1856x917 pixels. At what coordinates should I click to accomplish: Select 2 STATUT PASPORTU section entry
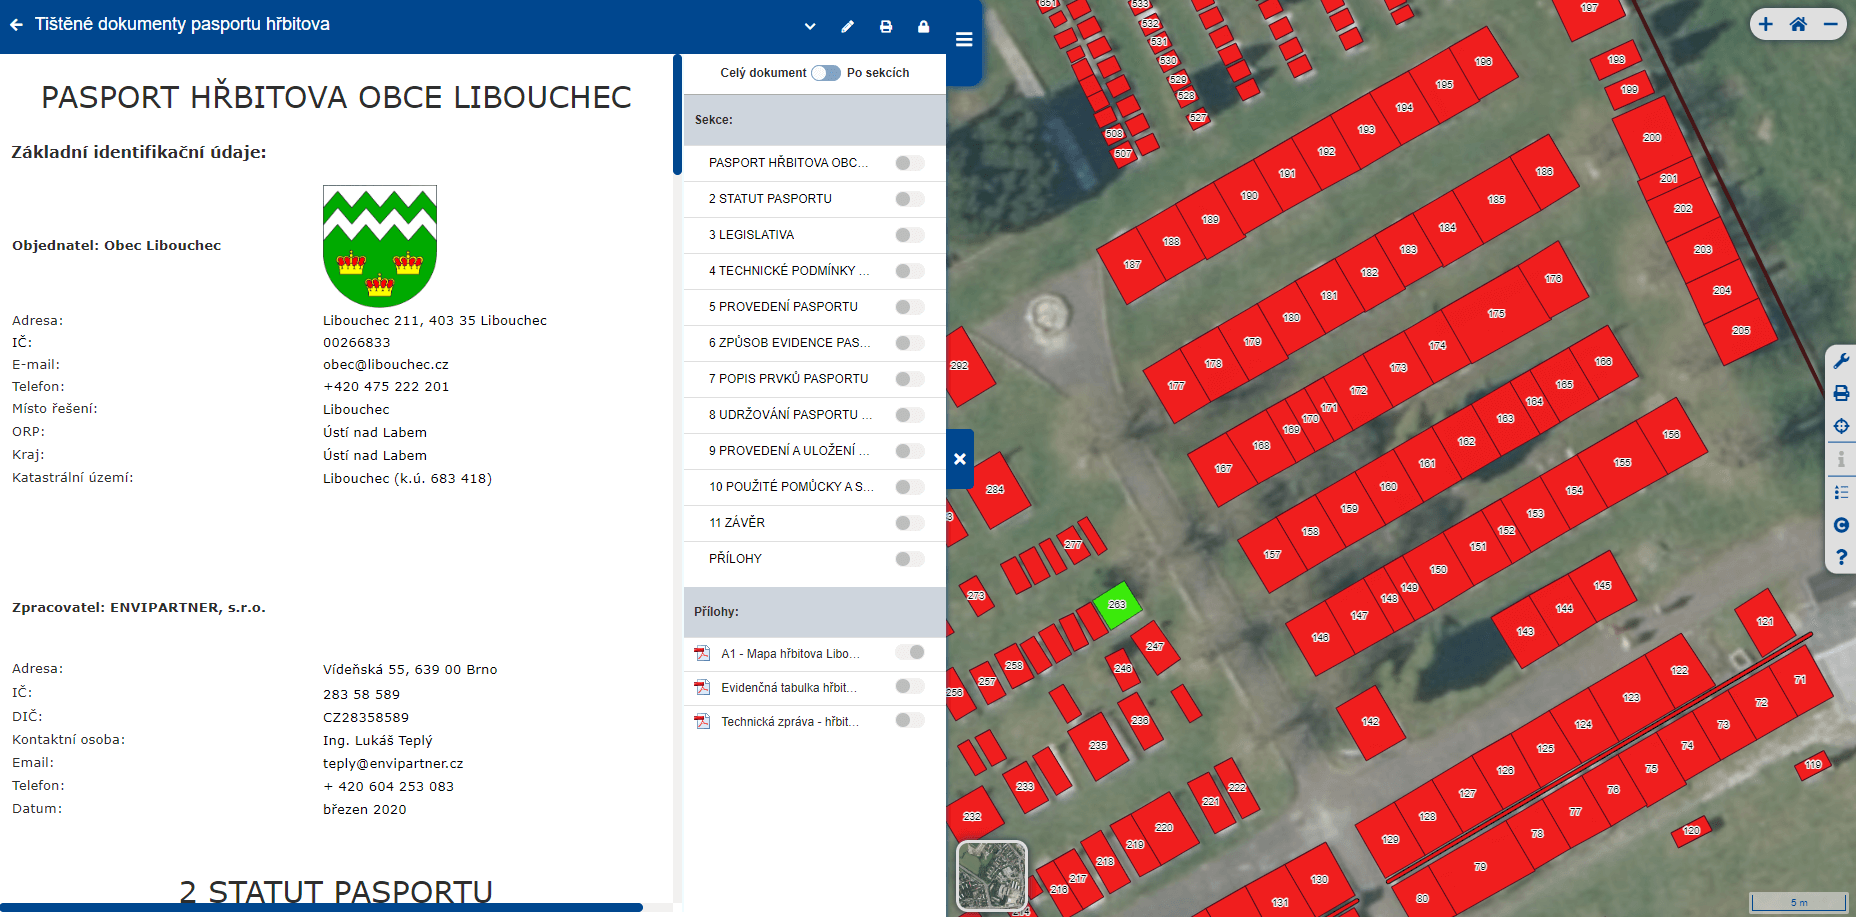[x=770, y=199]
